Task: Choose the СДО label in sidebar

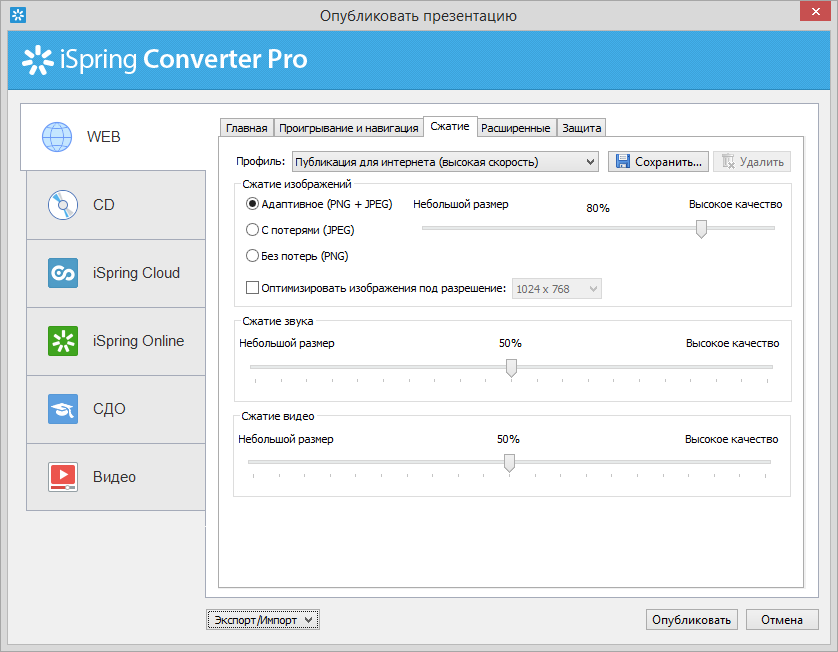Action: pyautogui.click(x=109, y=409)
